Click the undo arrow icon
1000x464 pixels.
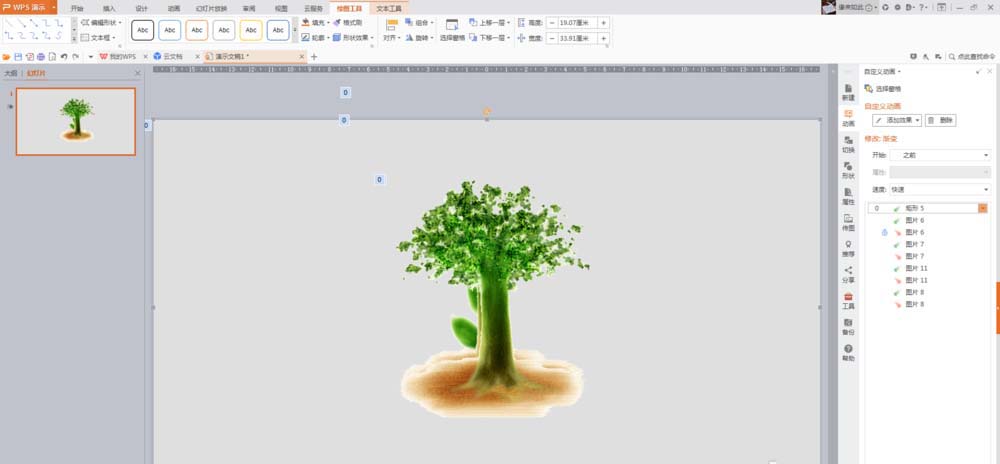tap(64, 57)
